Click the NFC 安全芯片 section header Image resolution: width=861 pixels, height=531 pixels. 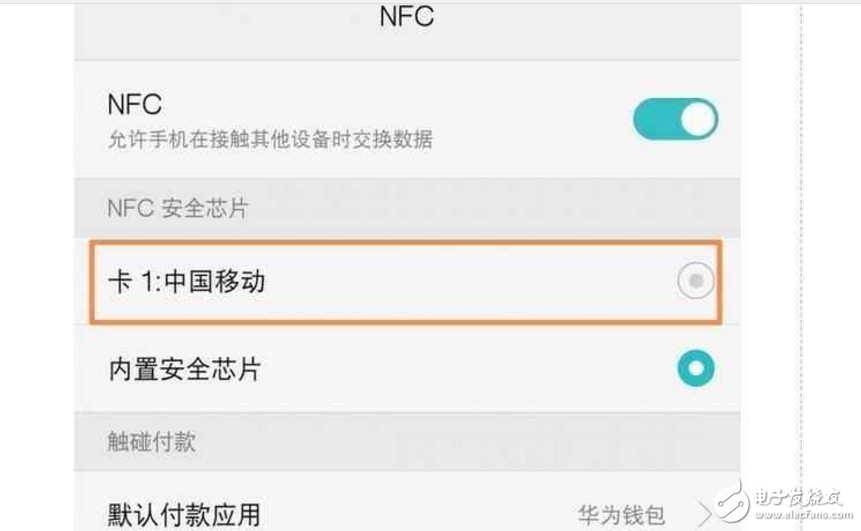tap(178, 209)
